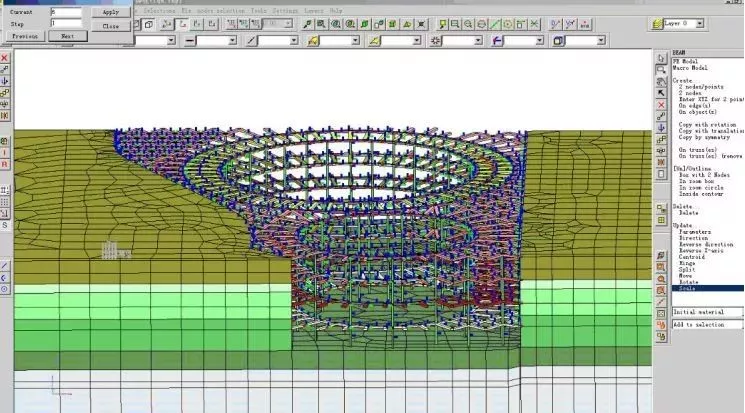Click the pencil line icon in second toolbar row
Image resolution: width=745 pixels, height=413 pixels.
(x=251, y=40)
